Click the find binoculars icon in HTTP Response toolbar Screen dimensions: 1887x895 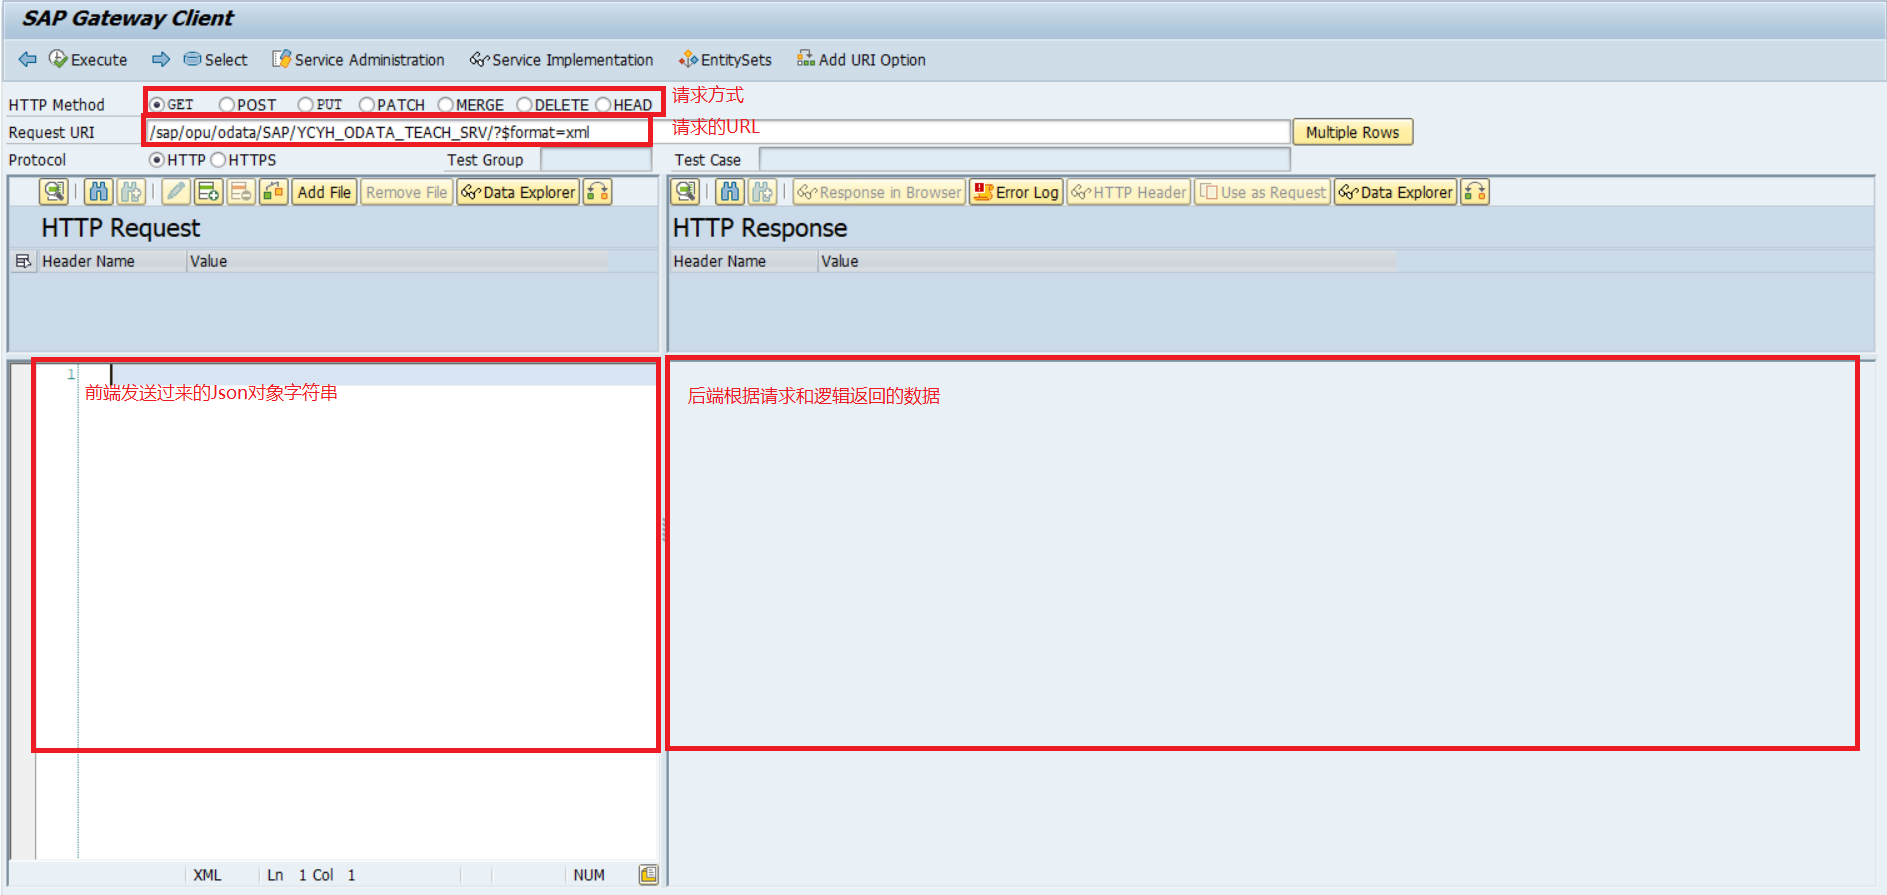[730, 192]
